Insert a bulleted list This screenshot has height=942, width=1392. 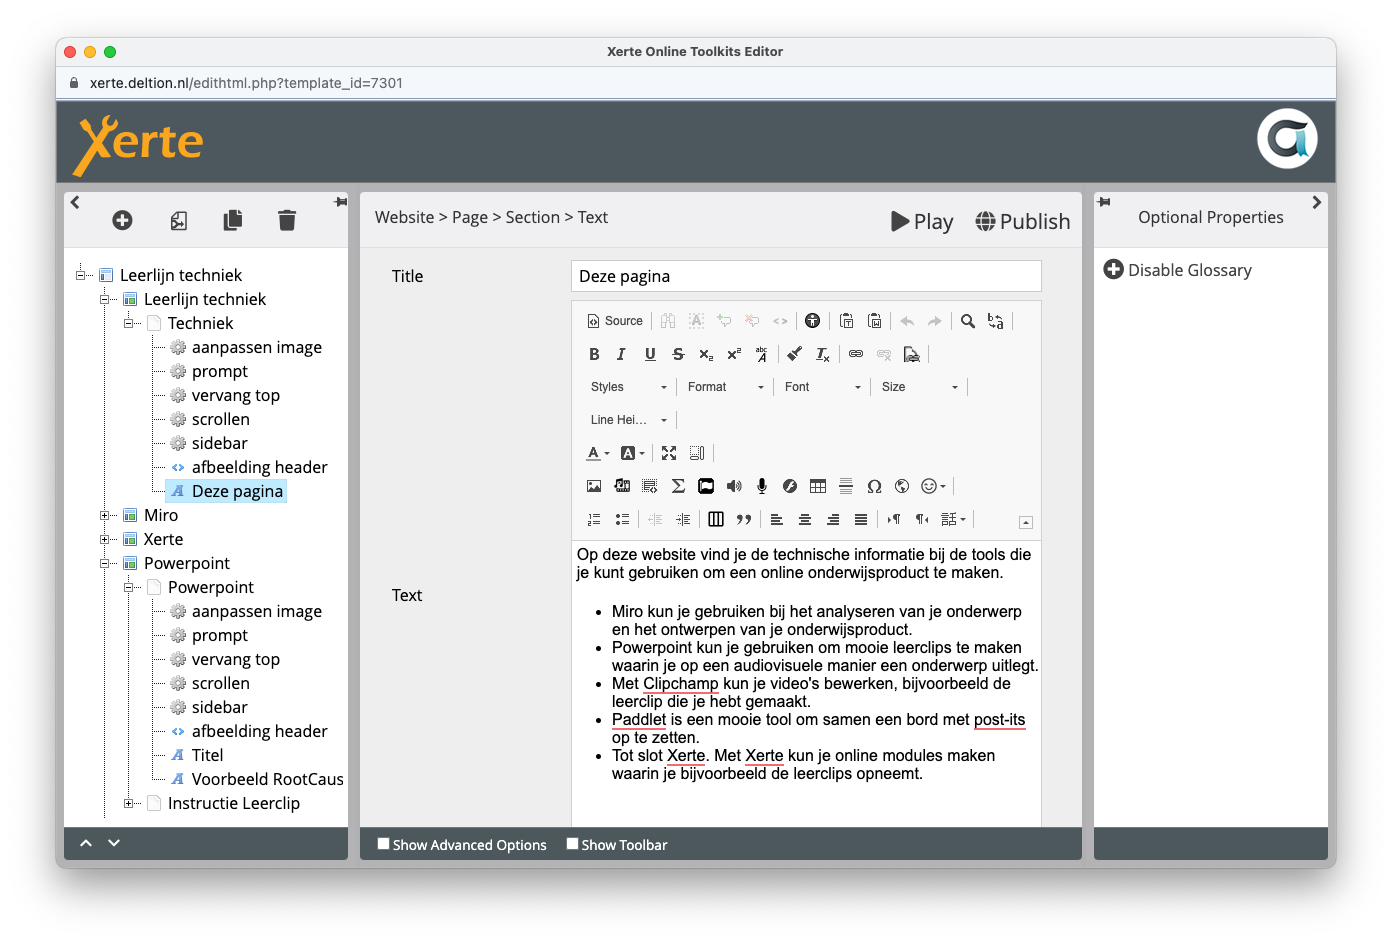click(622, 519)
